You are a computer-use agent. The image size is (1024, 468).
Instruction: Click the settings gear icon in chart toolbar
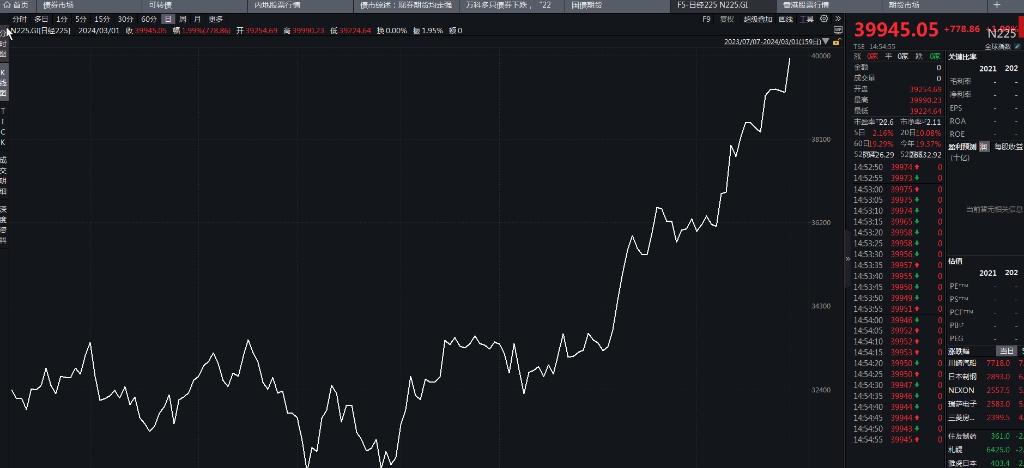pos(823,18)
